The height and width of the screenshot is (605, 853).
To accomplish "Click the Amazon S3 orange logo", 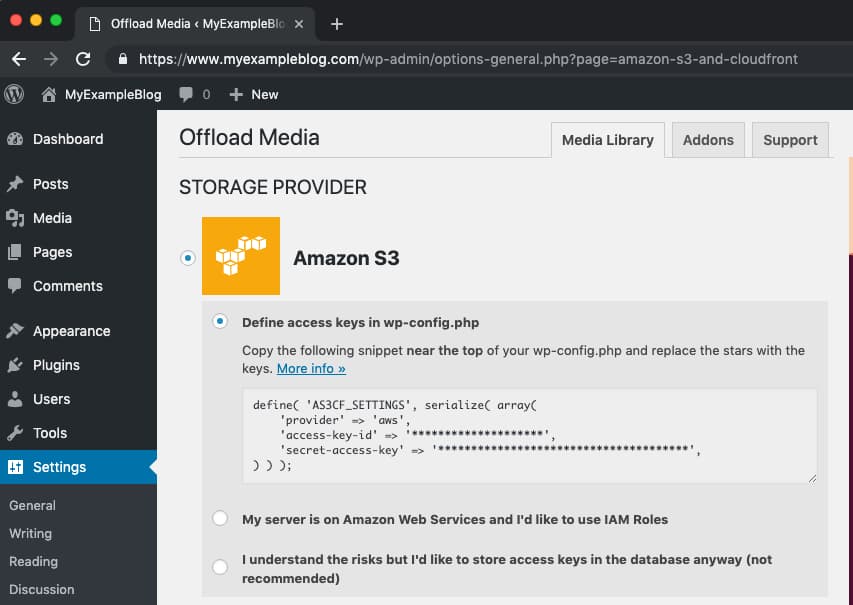I will point(241,256).
